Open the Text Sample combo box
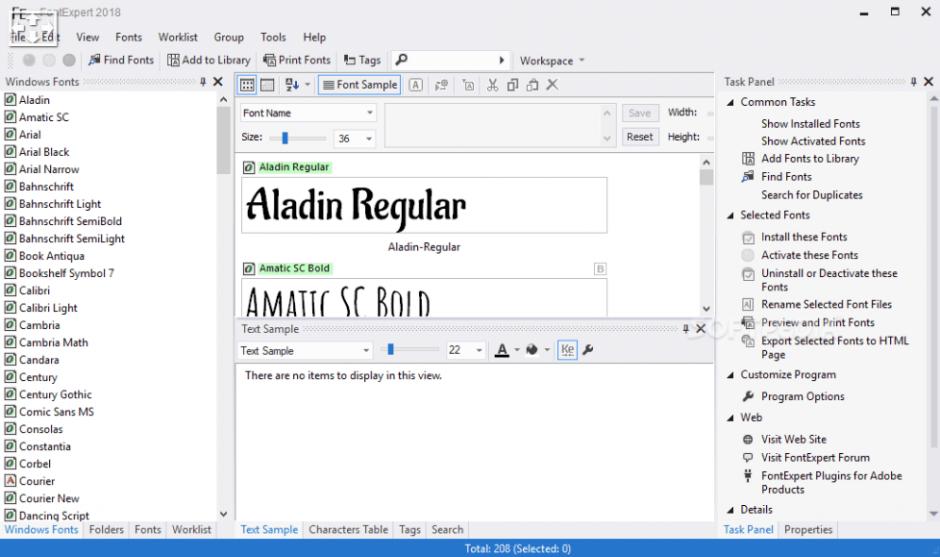The height and width of the screenshot is (557, 940). pyautogui.click(x=305, y=350)
